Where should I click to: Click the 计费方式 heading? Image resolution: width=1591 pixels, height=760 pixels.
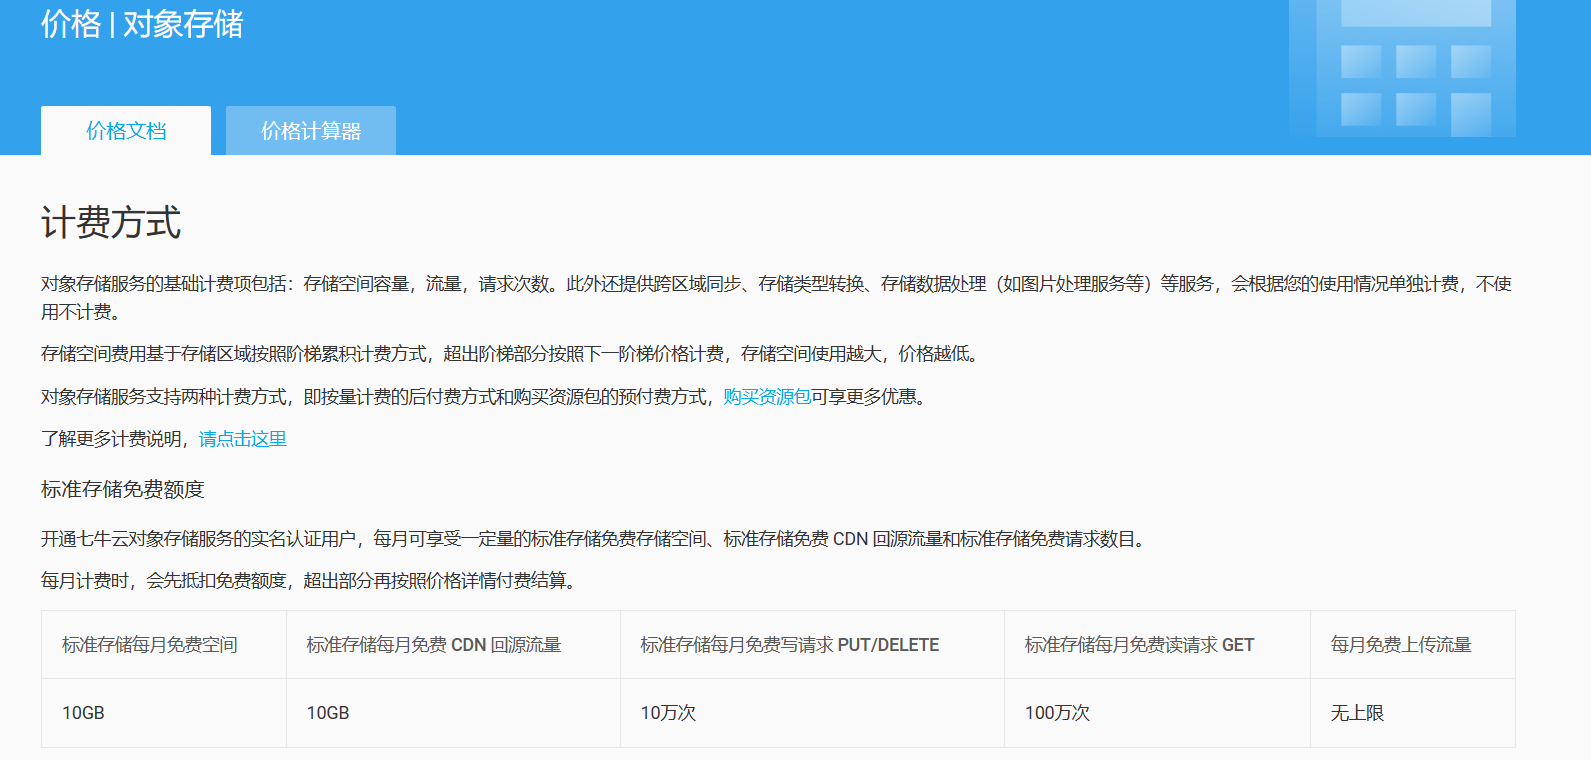(111, 222)
